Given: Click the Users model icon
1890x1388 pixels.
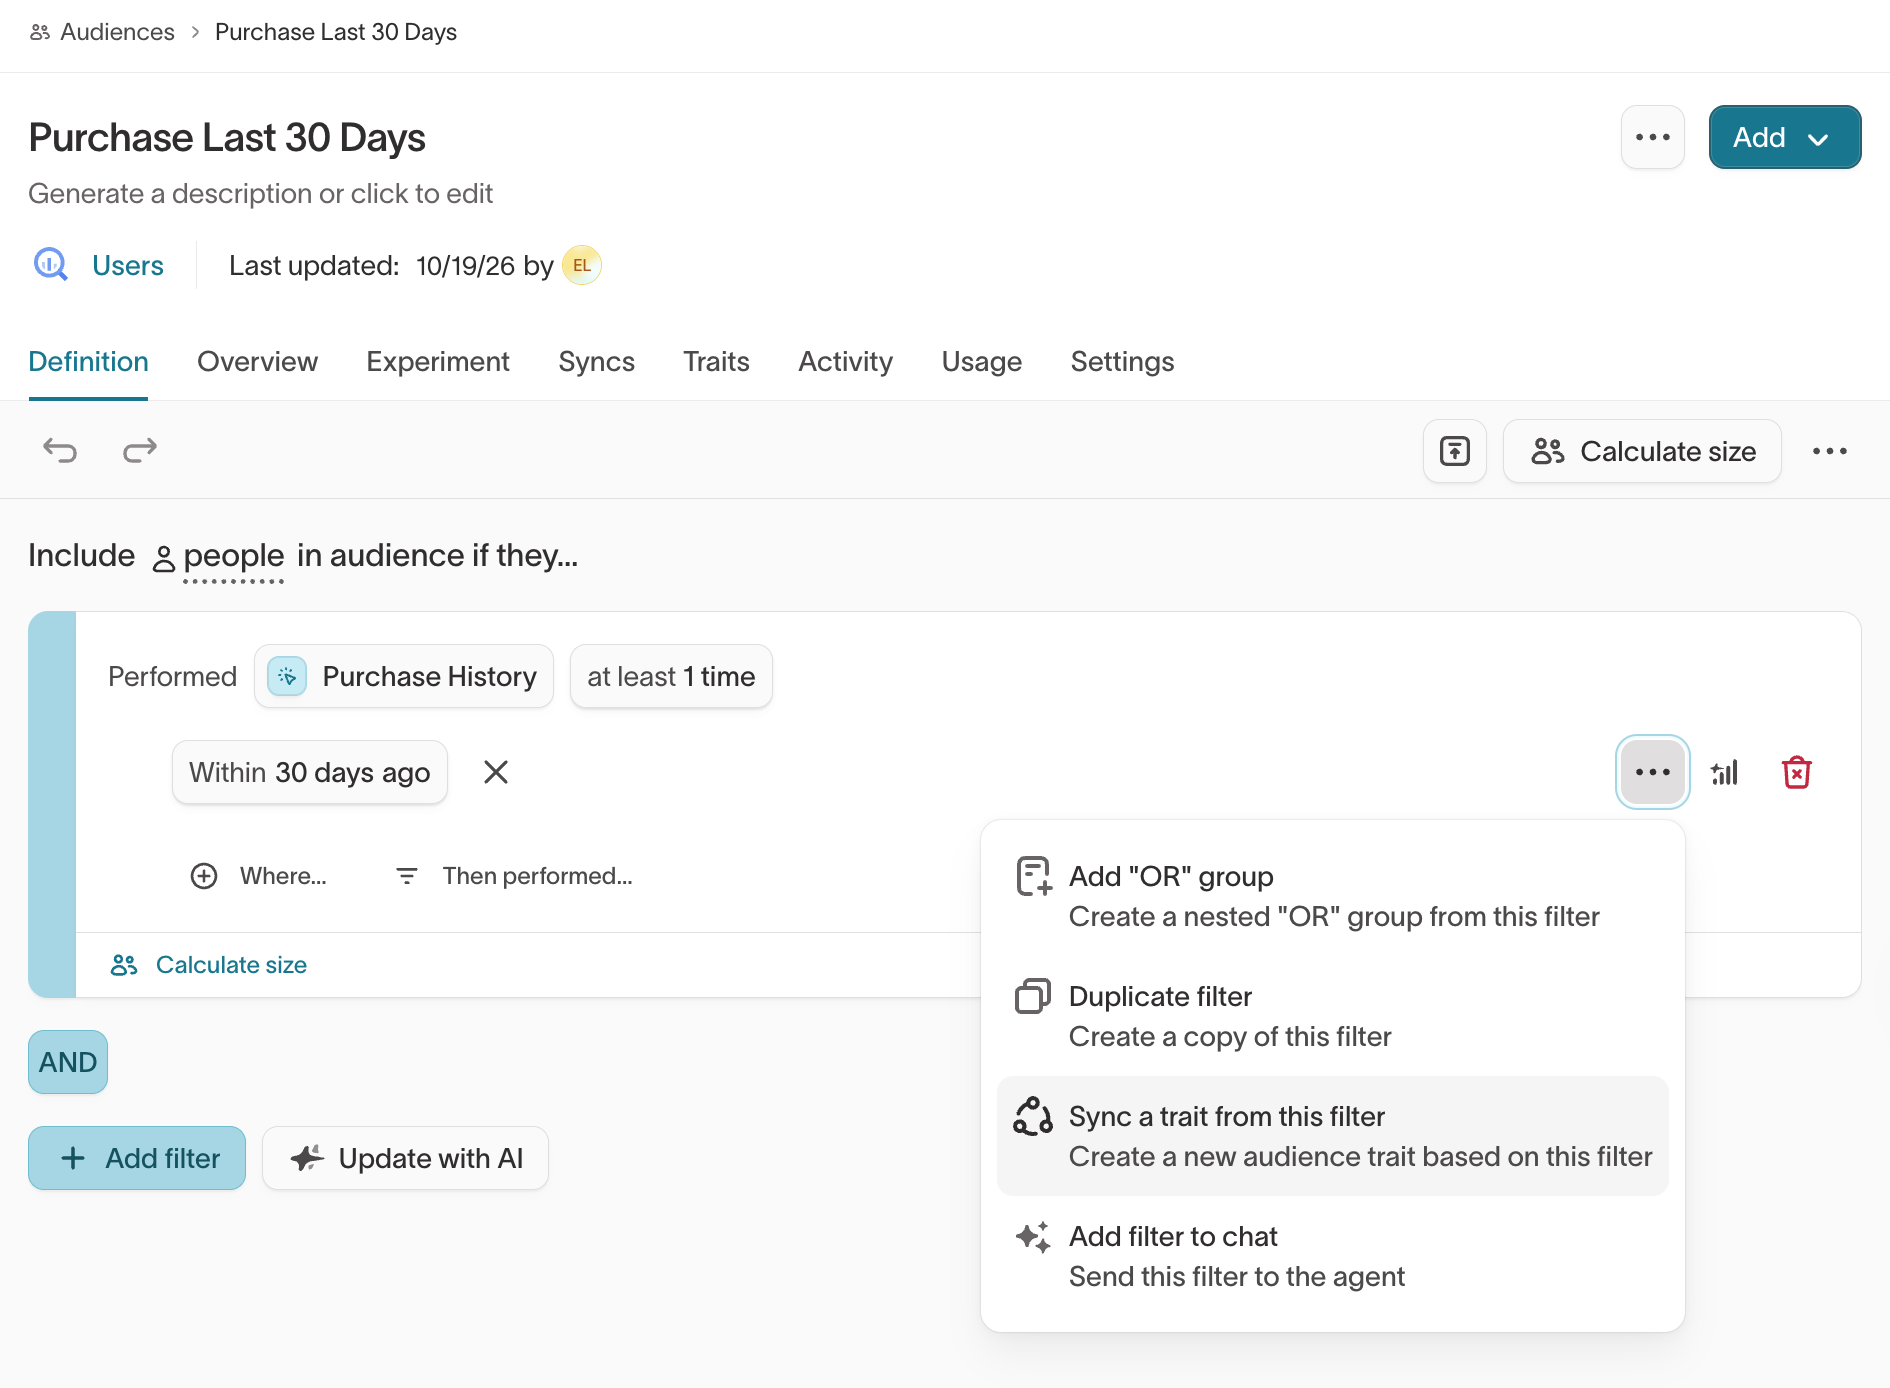Looking at the screenshot, I should (50, 265).
